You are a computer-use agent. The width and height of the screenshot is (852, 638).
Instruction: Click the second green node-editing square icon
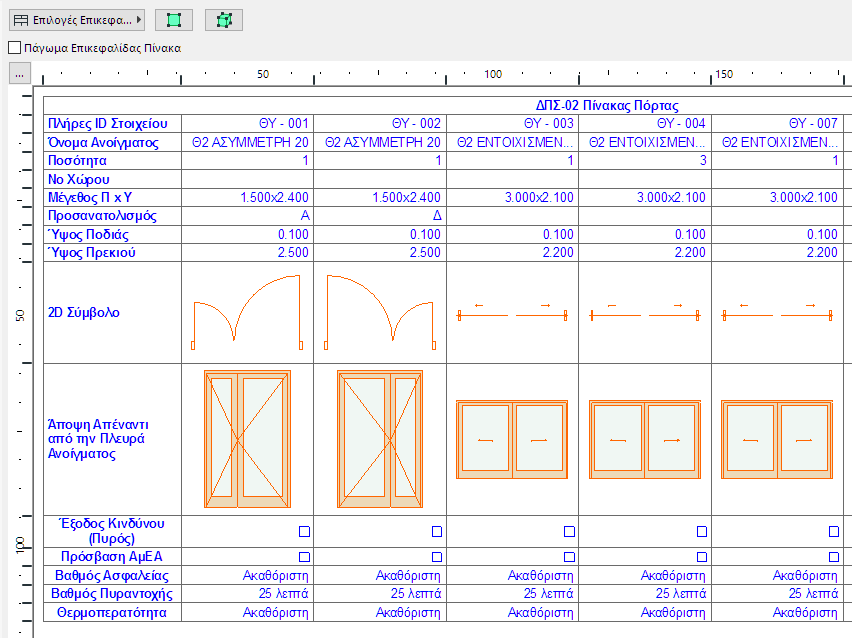tap(224, 18)
